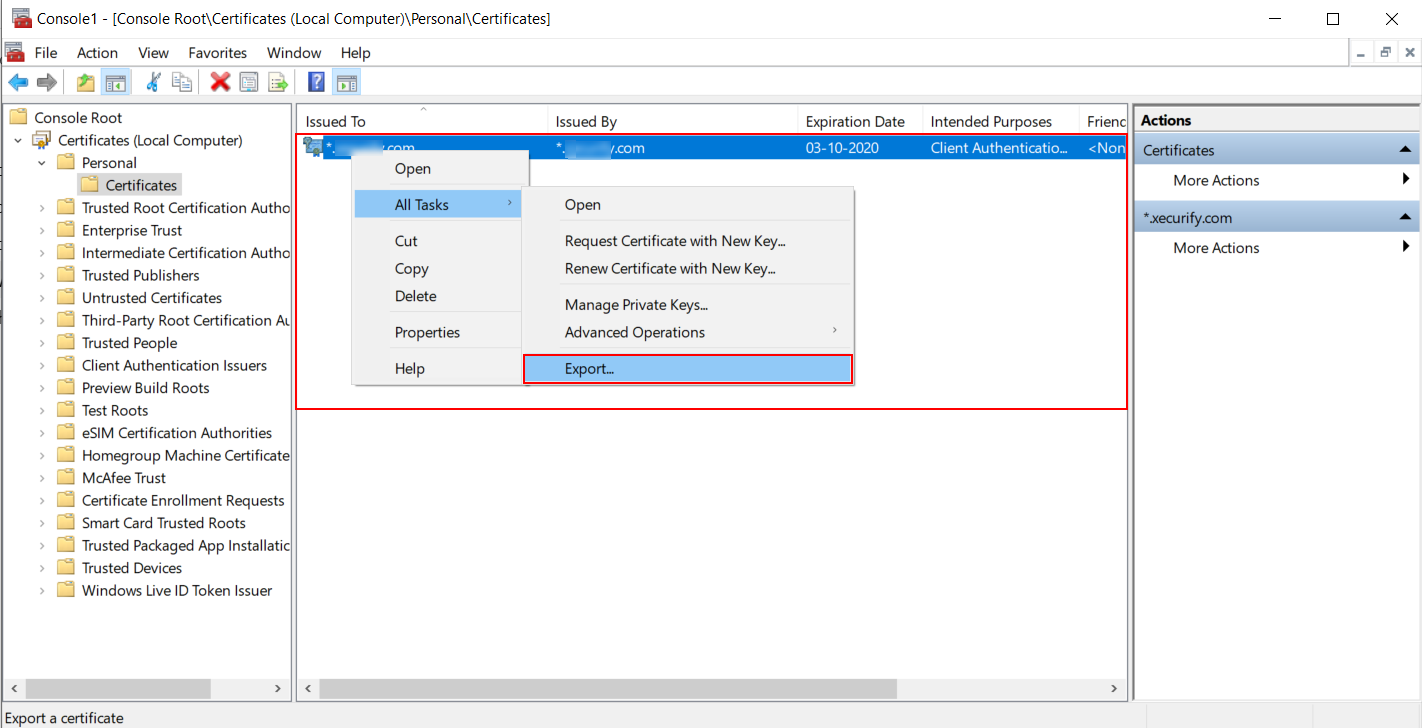1422x728 pixels.
Task: Collapse the *.xecurify.com actions section
Action: tap(1406, 216)
